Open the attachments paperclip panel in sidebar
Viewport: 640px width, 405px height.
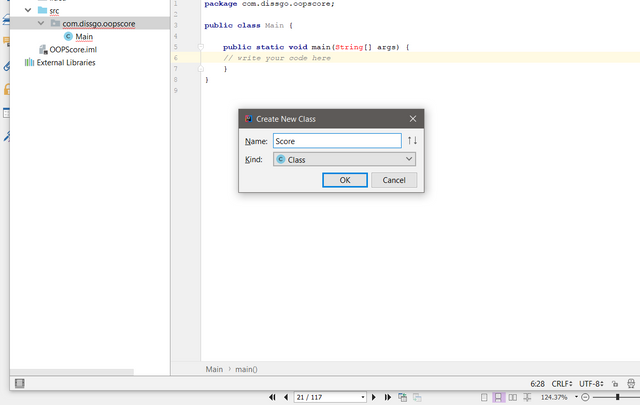tap(7, 66)
